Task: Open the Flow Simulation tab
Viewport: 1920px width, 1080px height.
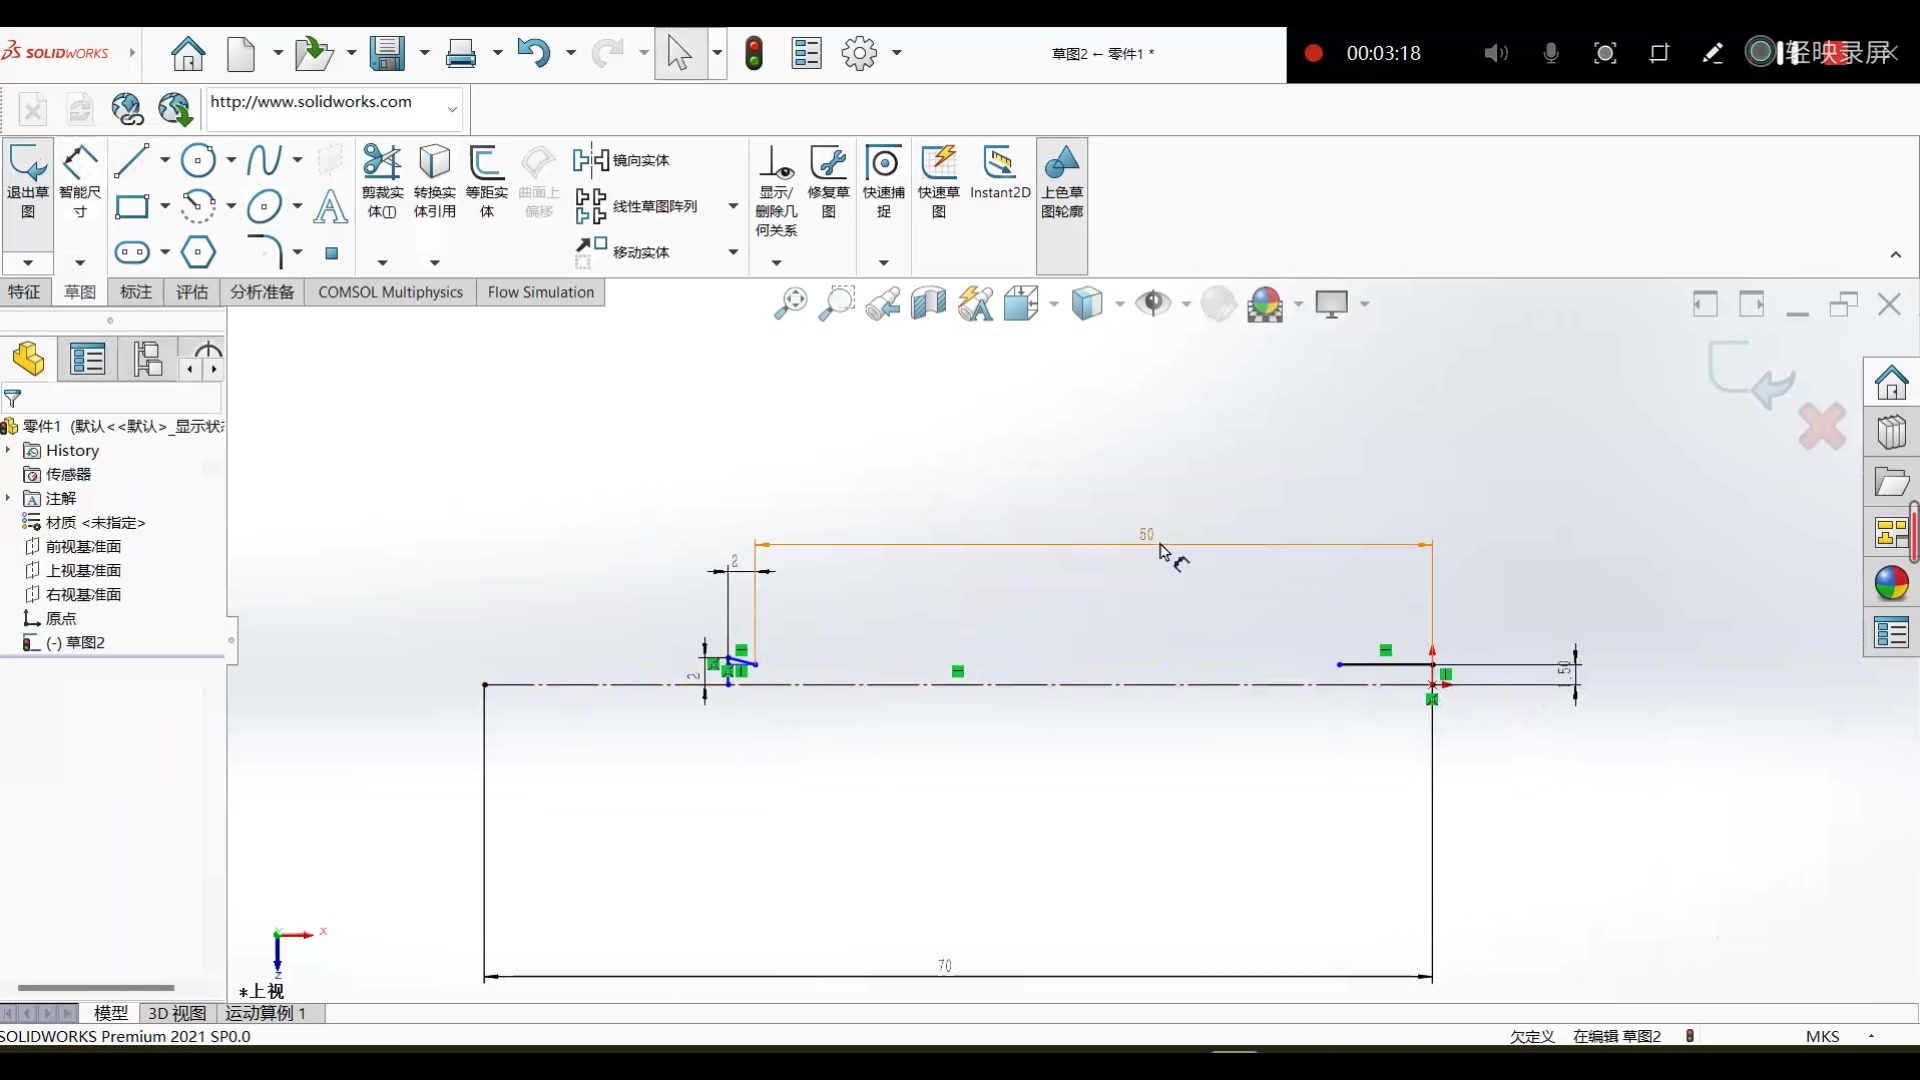Action: (540, 292)
